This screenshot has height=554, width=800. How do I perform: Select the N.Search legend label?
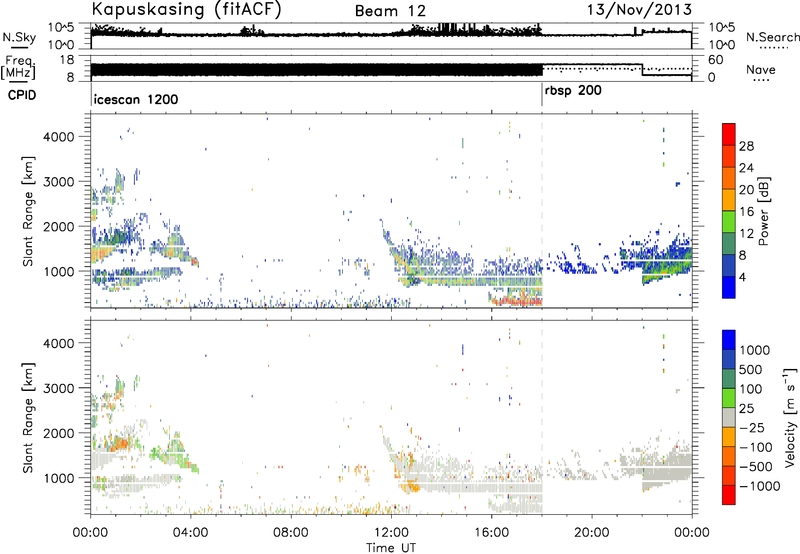(772, 37)
